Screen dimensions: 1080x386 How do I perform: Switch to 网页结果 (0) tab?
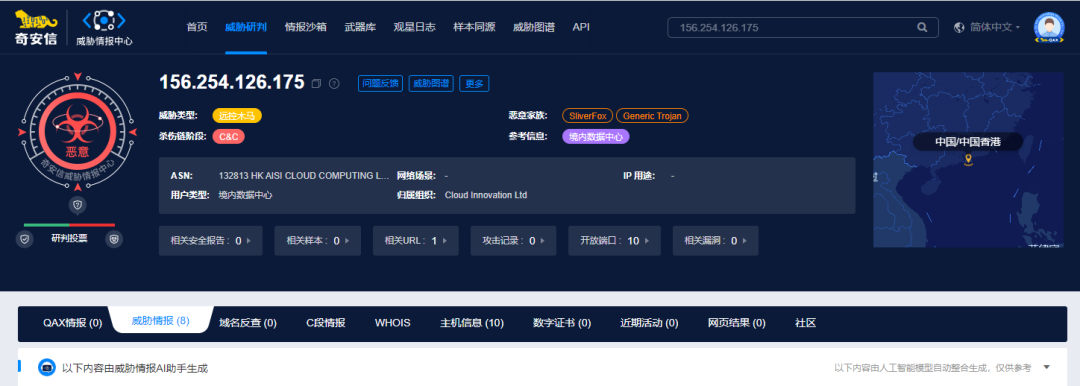[x=736, y=323]
